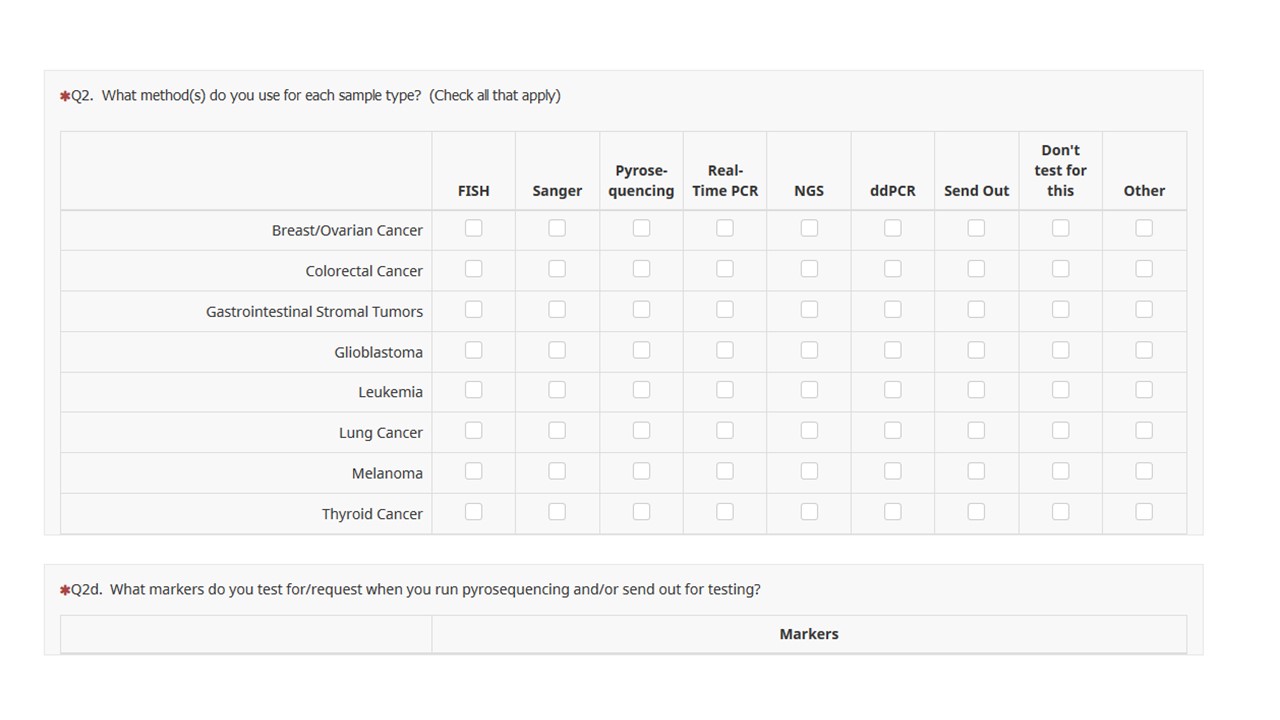
Task: Click the Markers column header
Action: 808,634
